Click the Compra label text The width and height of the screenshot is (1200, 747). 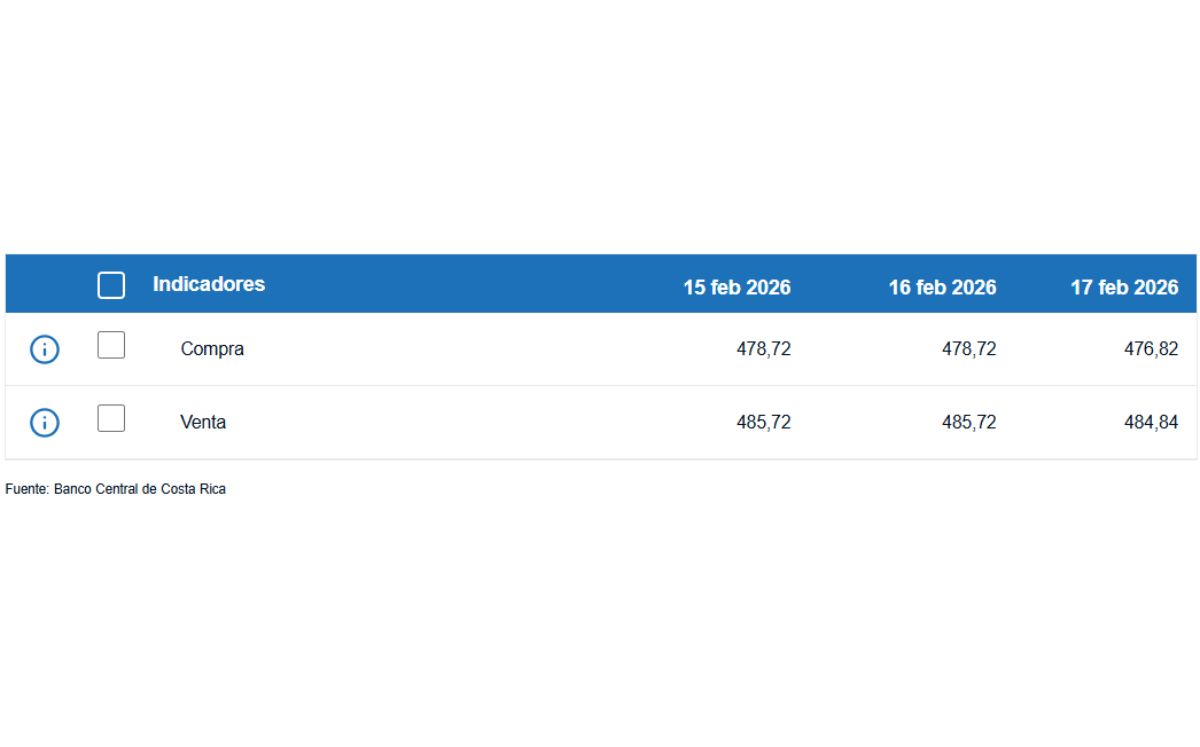pos(212,349)
